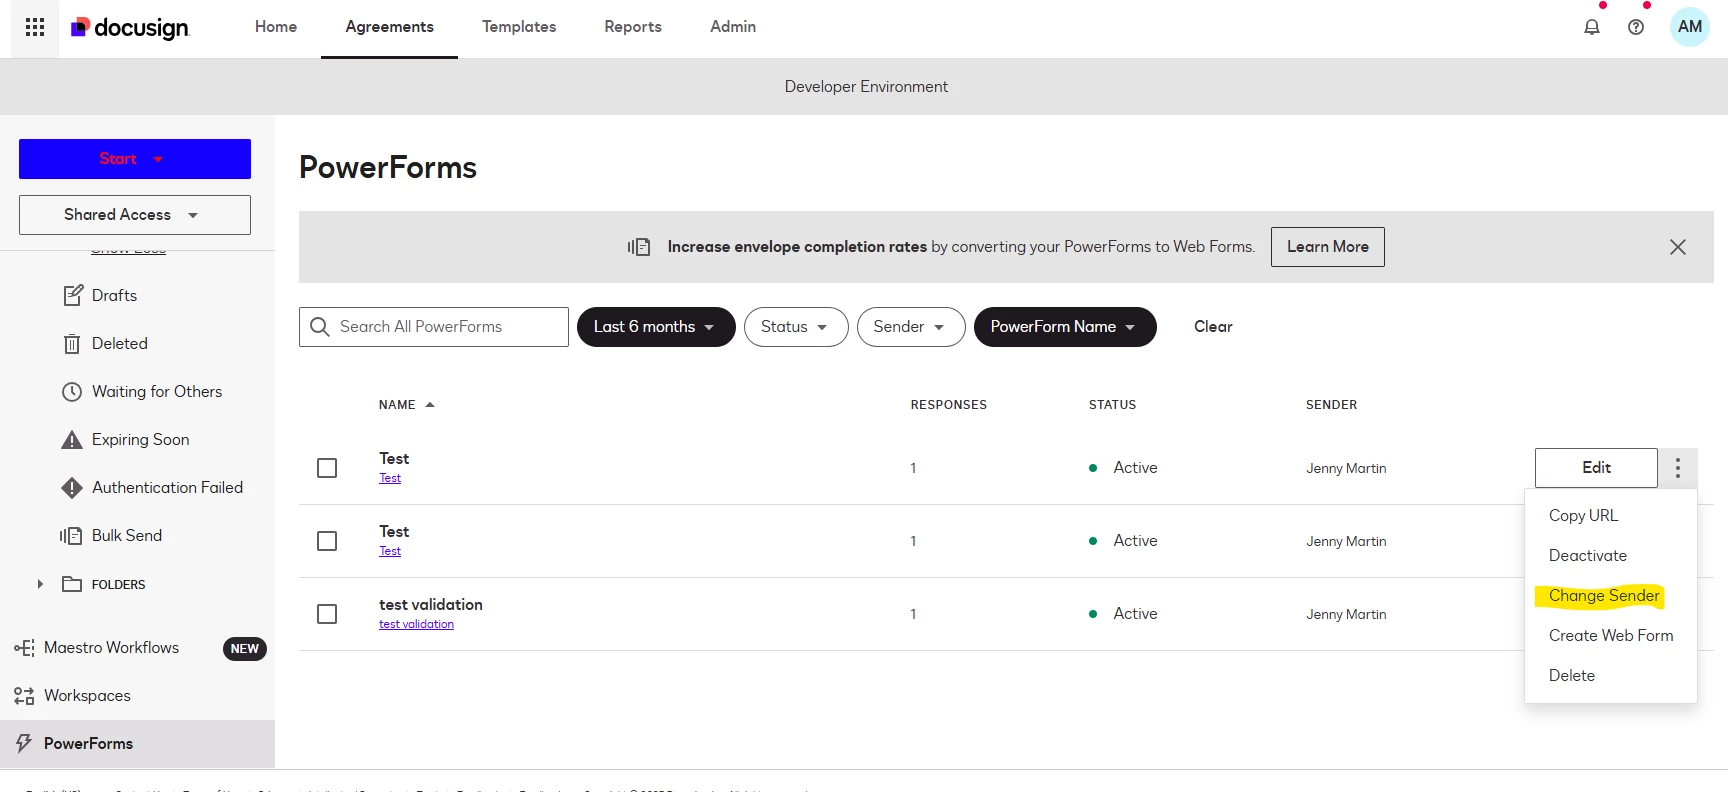
Task: Focus the Search All PowerForms field
Action: [434, 327]
